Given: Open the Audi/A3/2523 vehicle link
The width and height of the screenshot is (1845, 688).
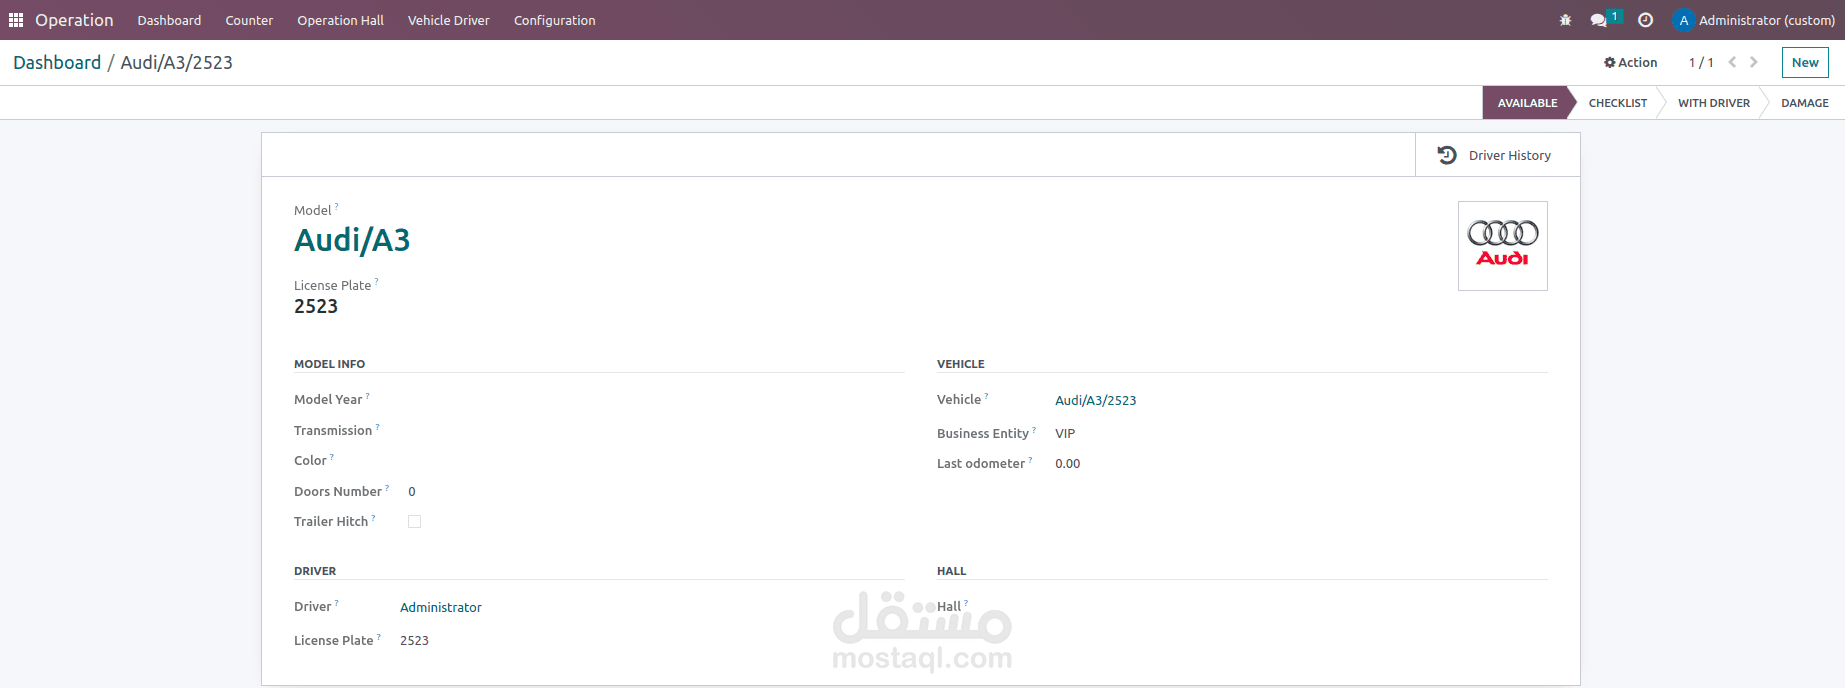Looking at the screenshot, I should [1096, 400].
